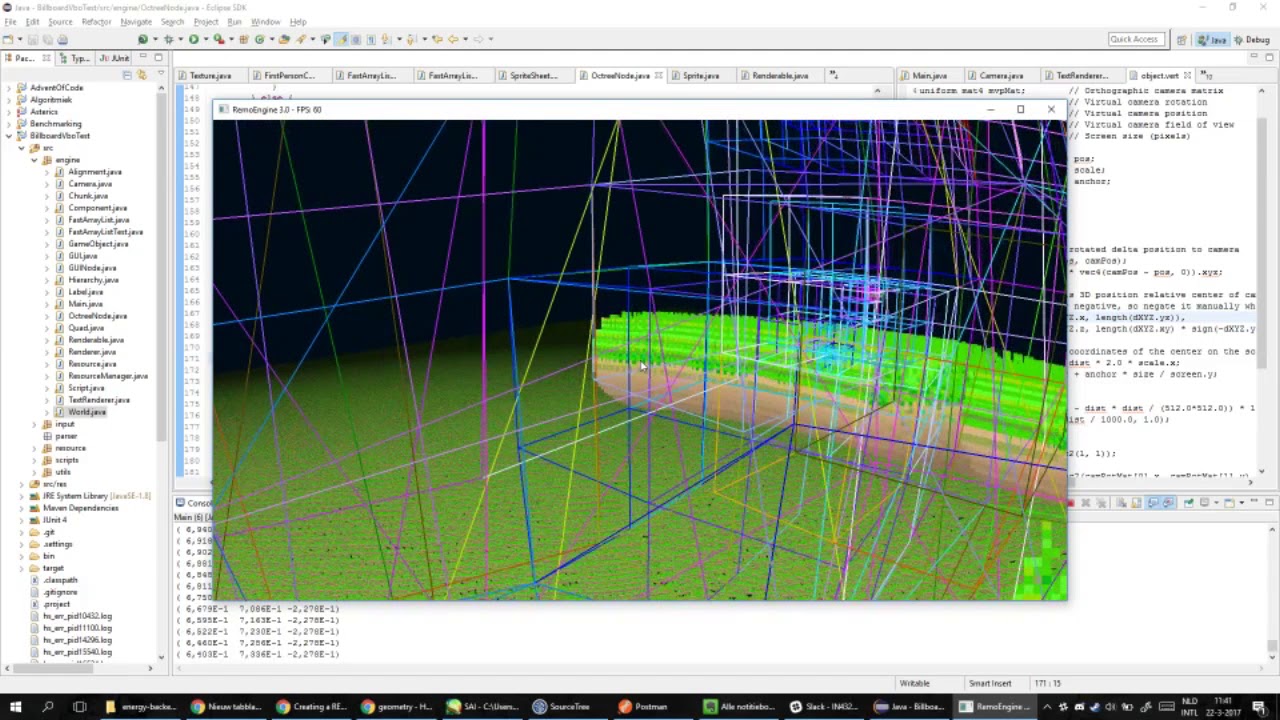Click the Smart Insert status bar entry
This screenshot has height=720, width=1280.
tap(990, 683)
